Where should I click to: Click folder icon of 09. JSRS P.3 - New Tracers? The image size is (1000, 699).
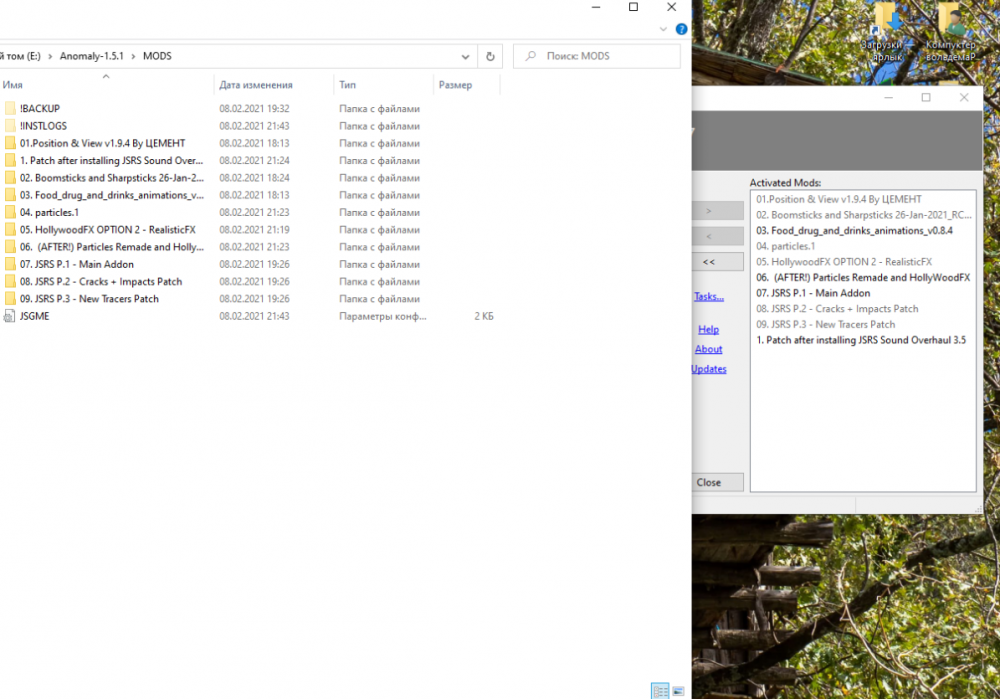(x=10, y=298)
